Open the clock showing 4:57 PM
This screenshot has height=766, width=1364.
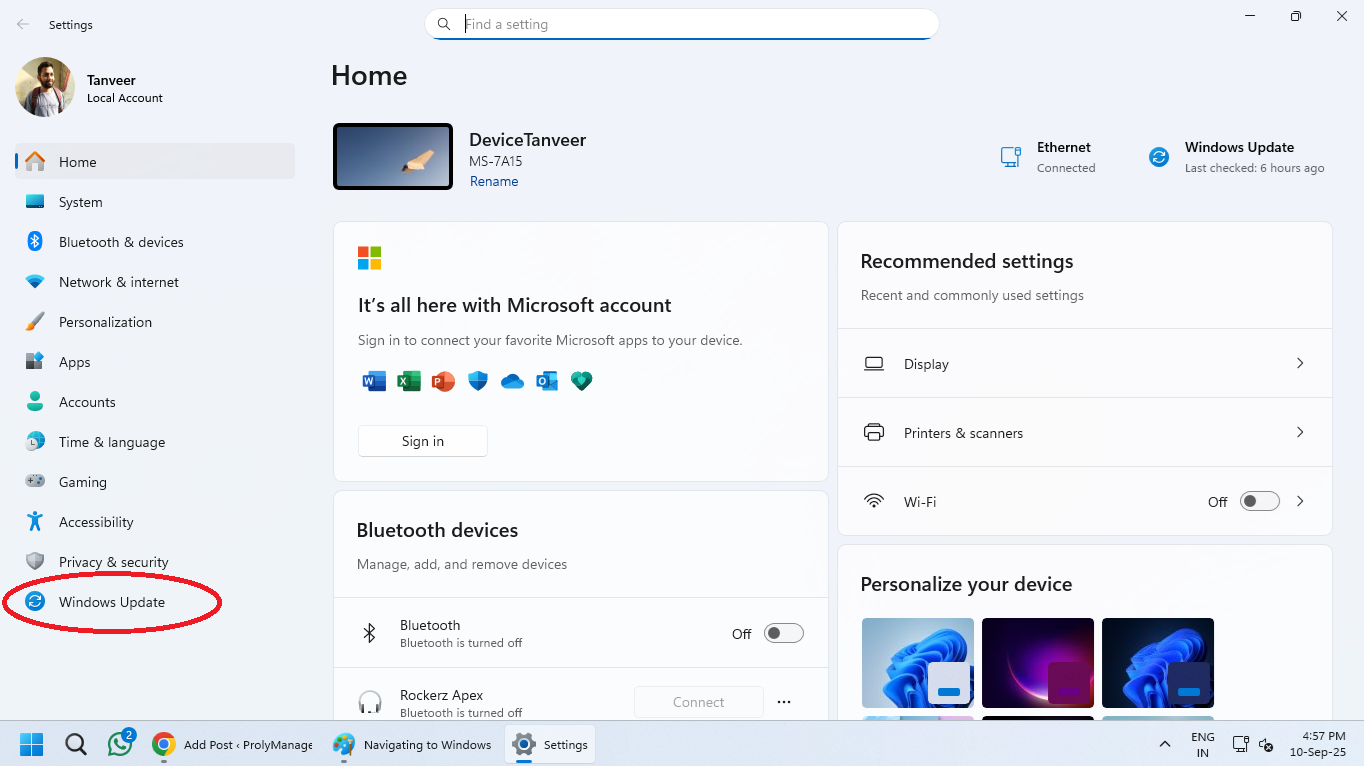pyautogui.click(x=1318, y=744)
